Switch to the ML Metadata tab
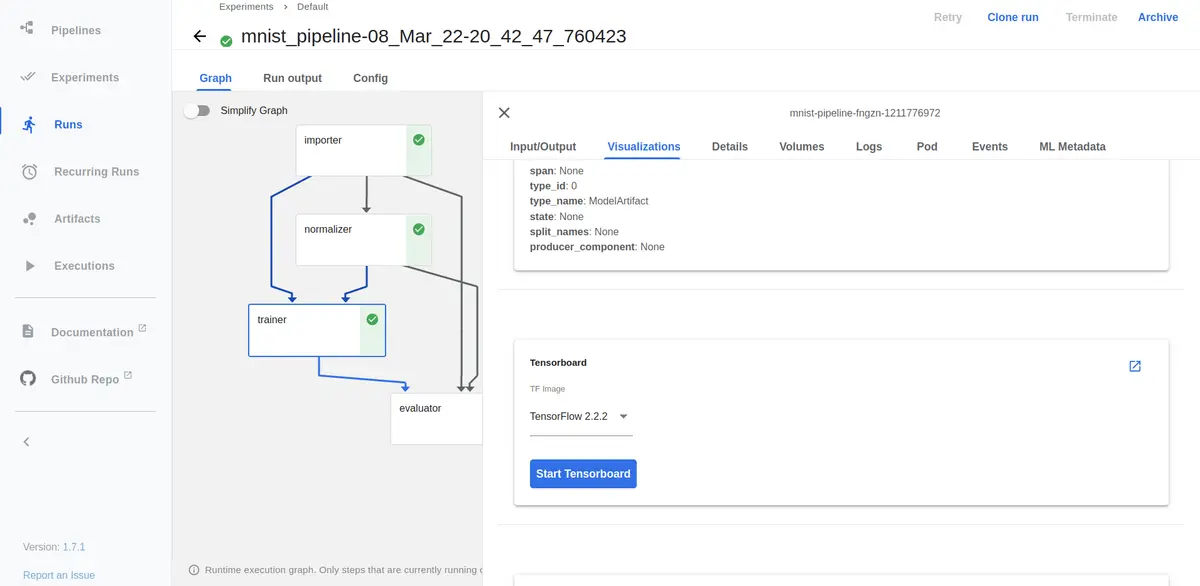This screenshot has width=1200, height=586. click(x=1072, y=146)
